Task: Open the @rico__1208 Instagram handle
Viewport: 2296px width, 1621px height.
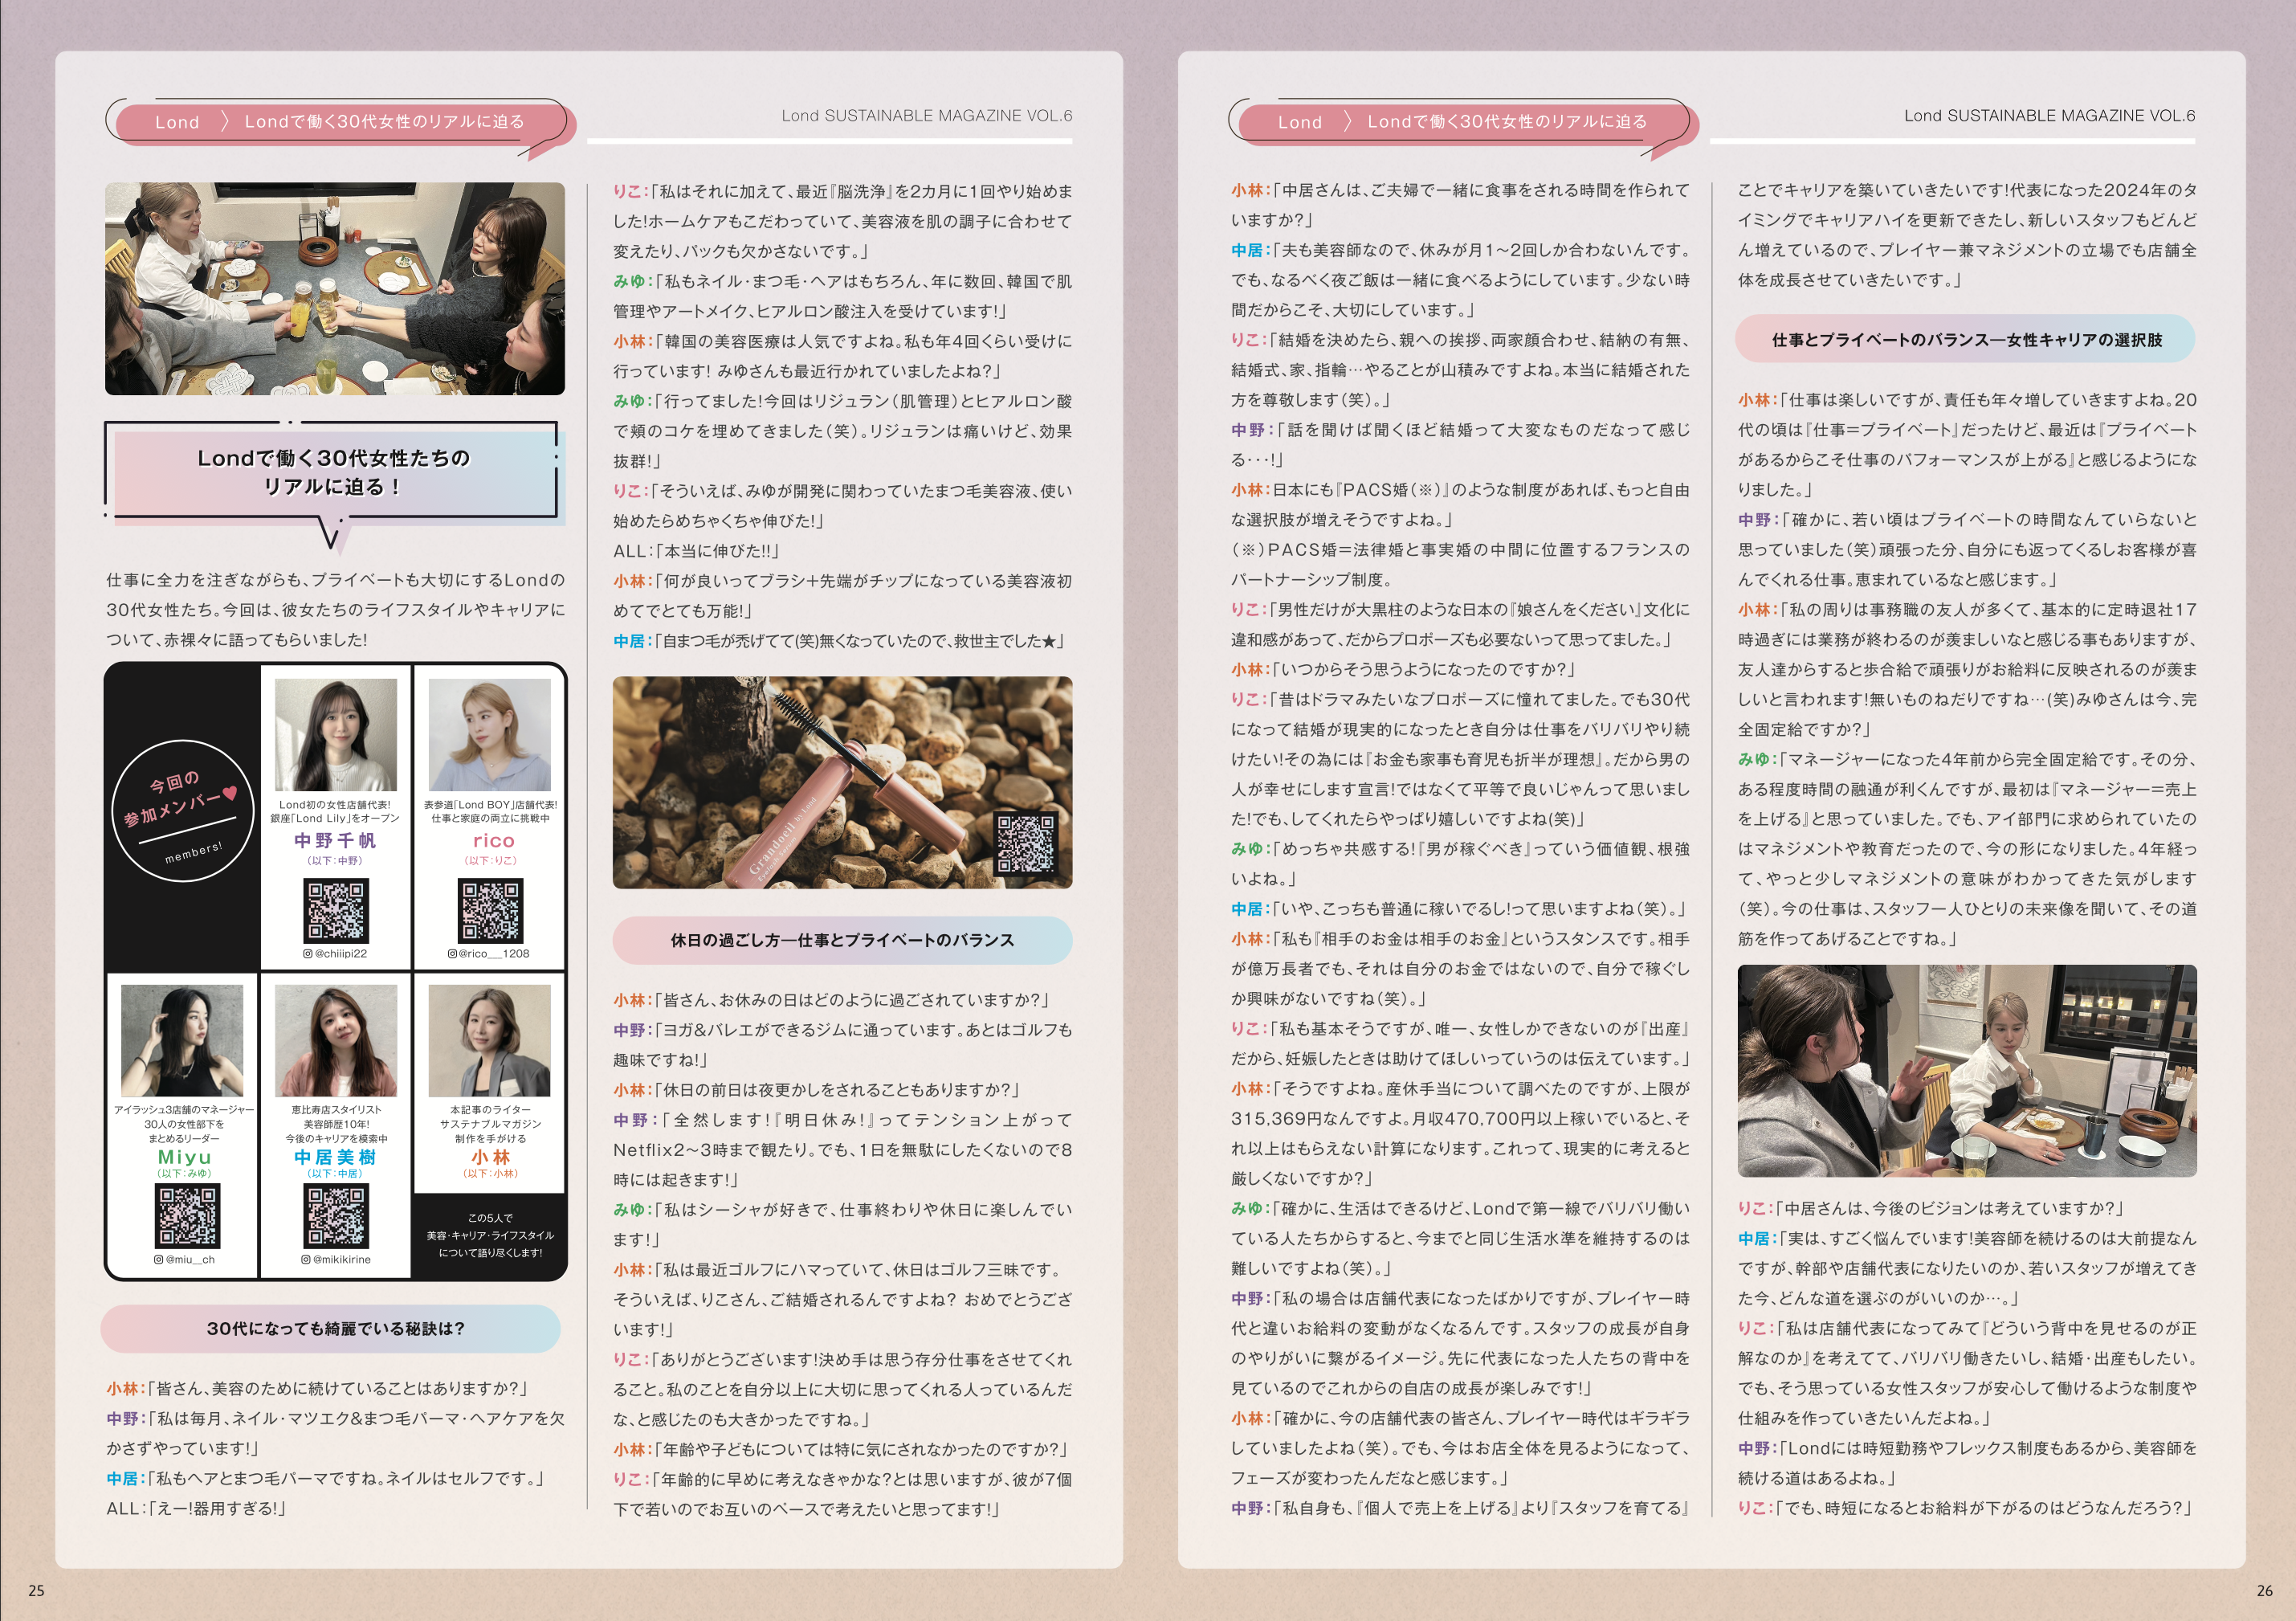Action: coord(494,954)
